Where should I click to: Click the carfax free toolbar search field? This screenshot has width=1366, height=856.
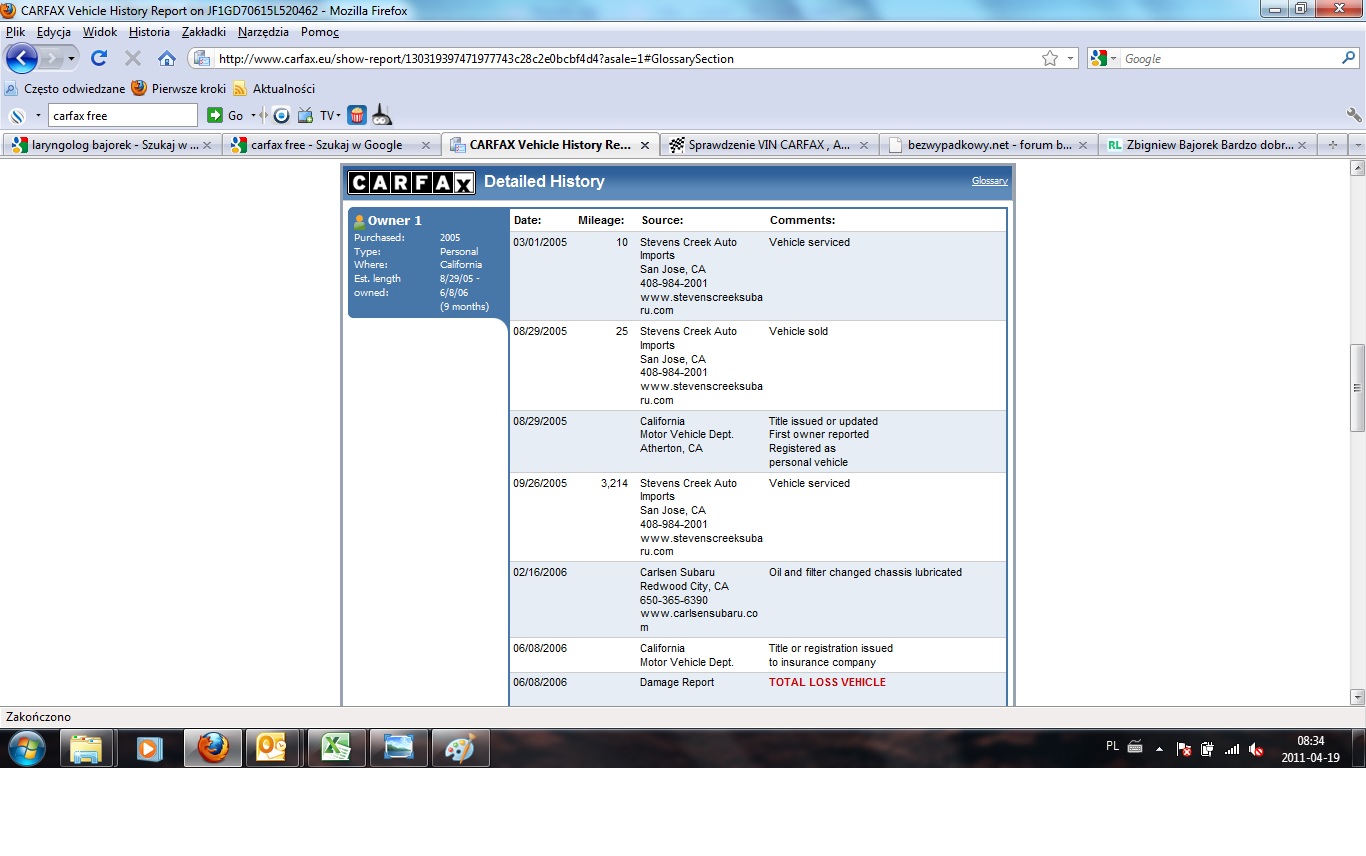[x=122, y=115]
